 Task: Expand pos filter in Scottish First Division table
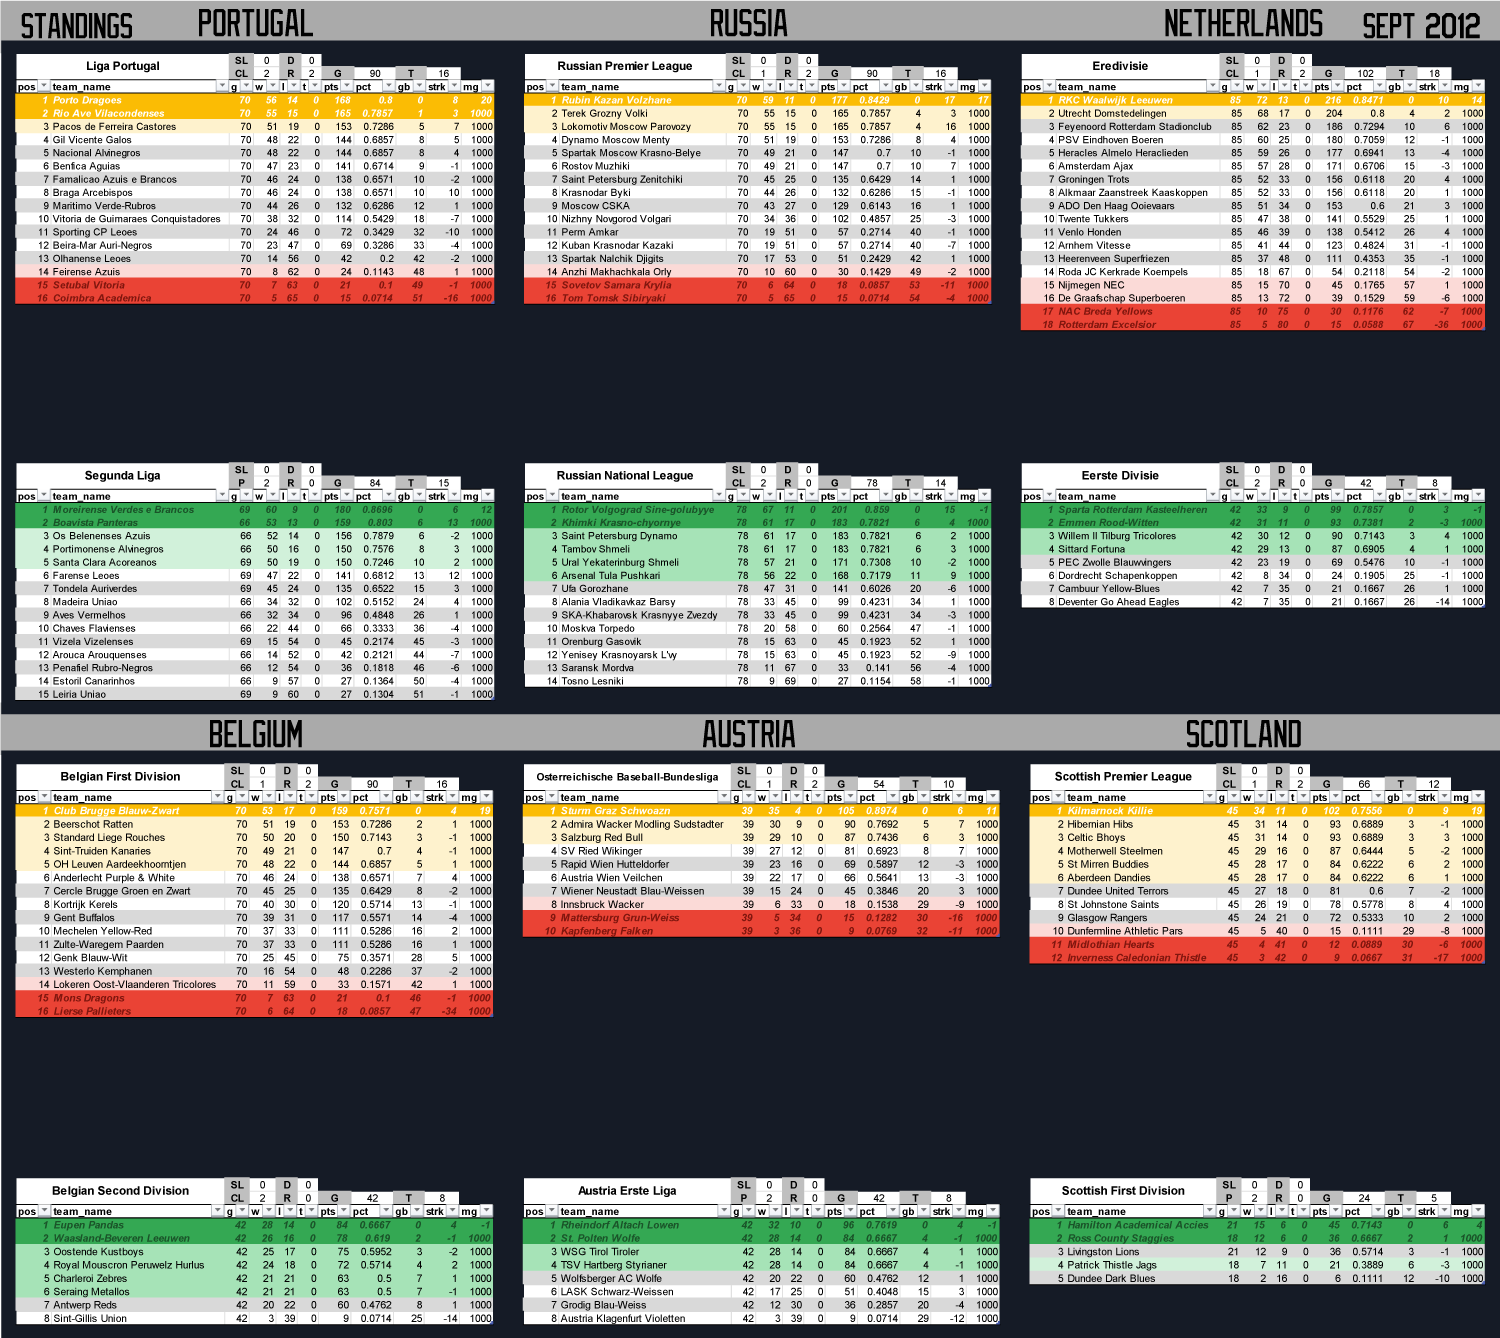[1056, 1212]
